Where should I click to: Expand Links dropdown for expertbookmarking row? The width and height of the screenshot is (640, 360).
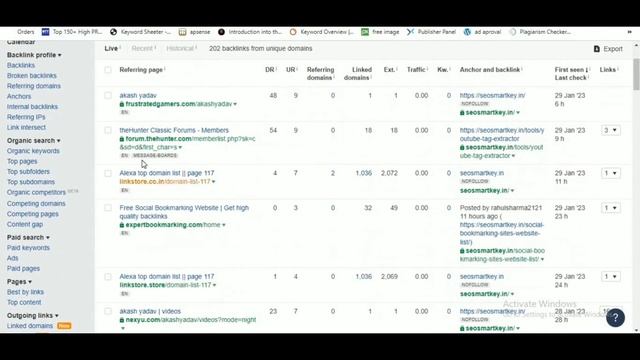611,208
